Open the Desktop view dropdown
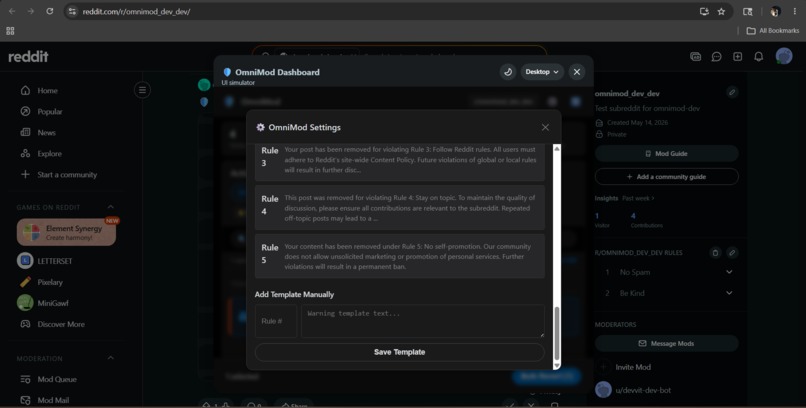This screenshot has height=408, width=806. (x=542, y=72)
